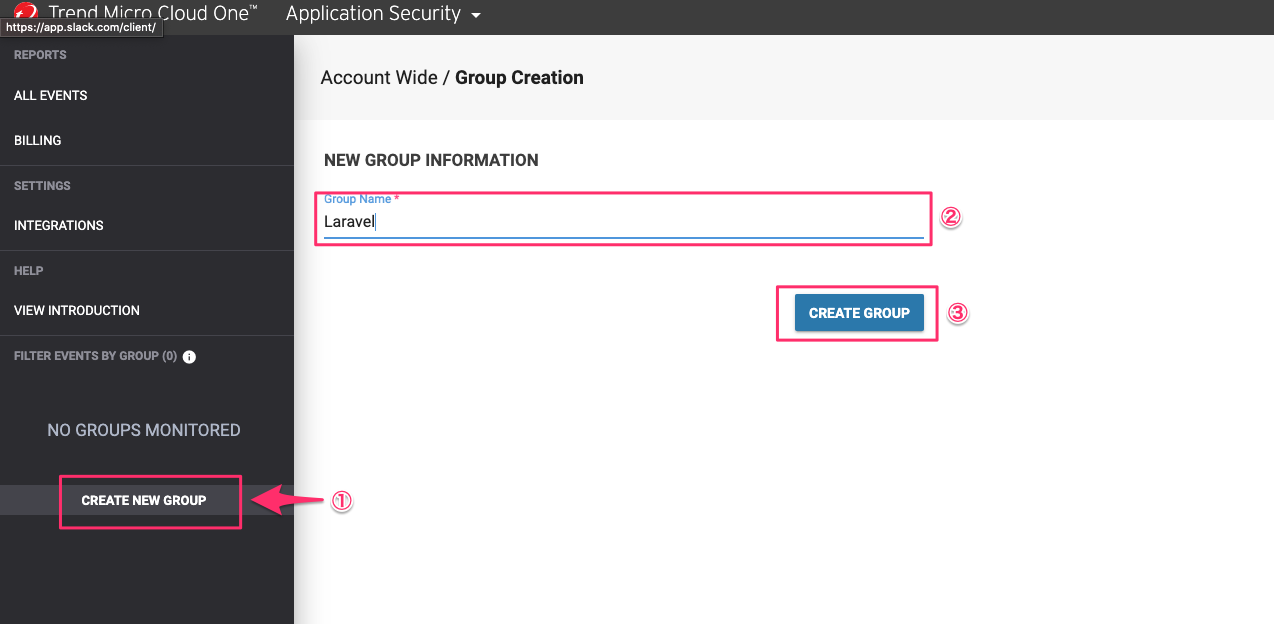Click inside the Group Name input field
This screenshot has height=624, width=1274.
coord(620,220)
